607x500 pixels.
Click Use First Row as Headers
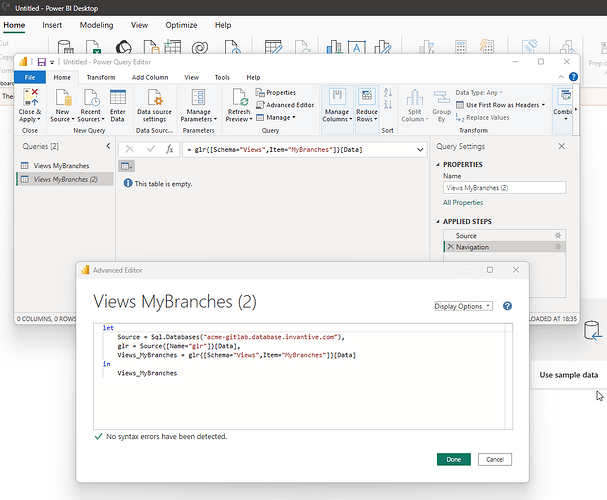500,105
